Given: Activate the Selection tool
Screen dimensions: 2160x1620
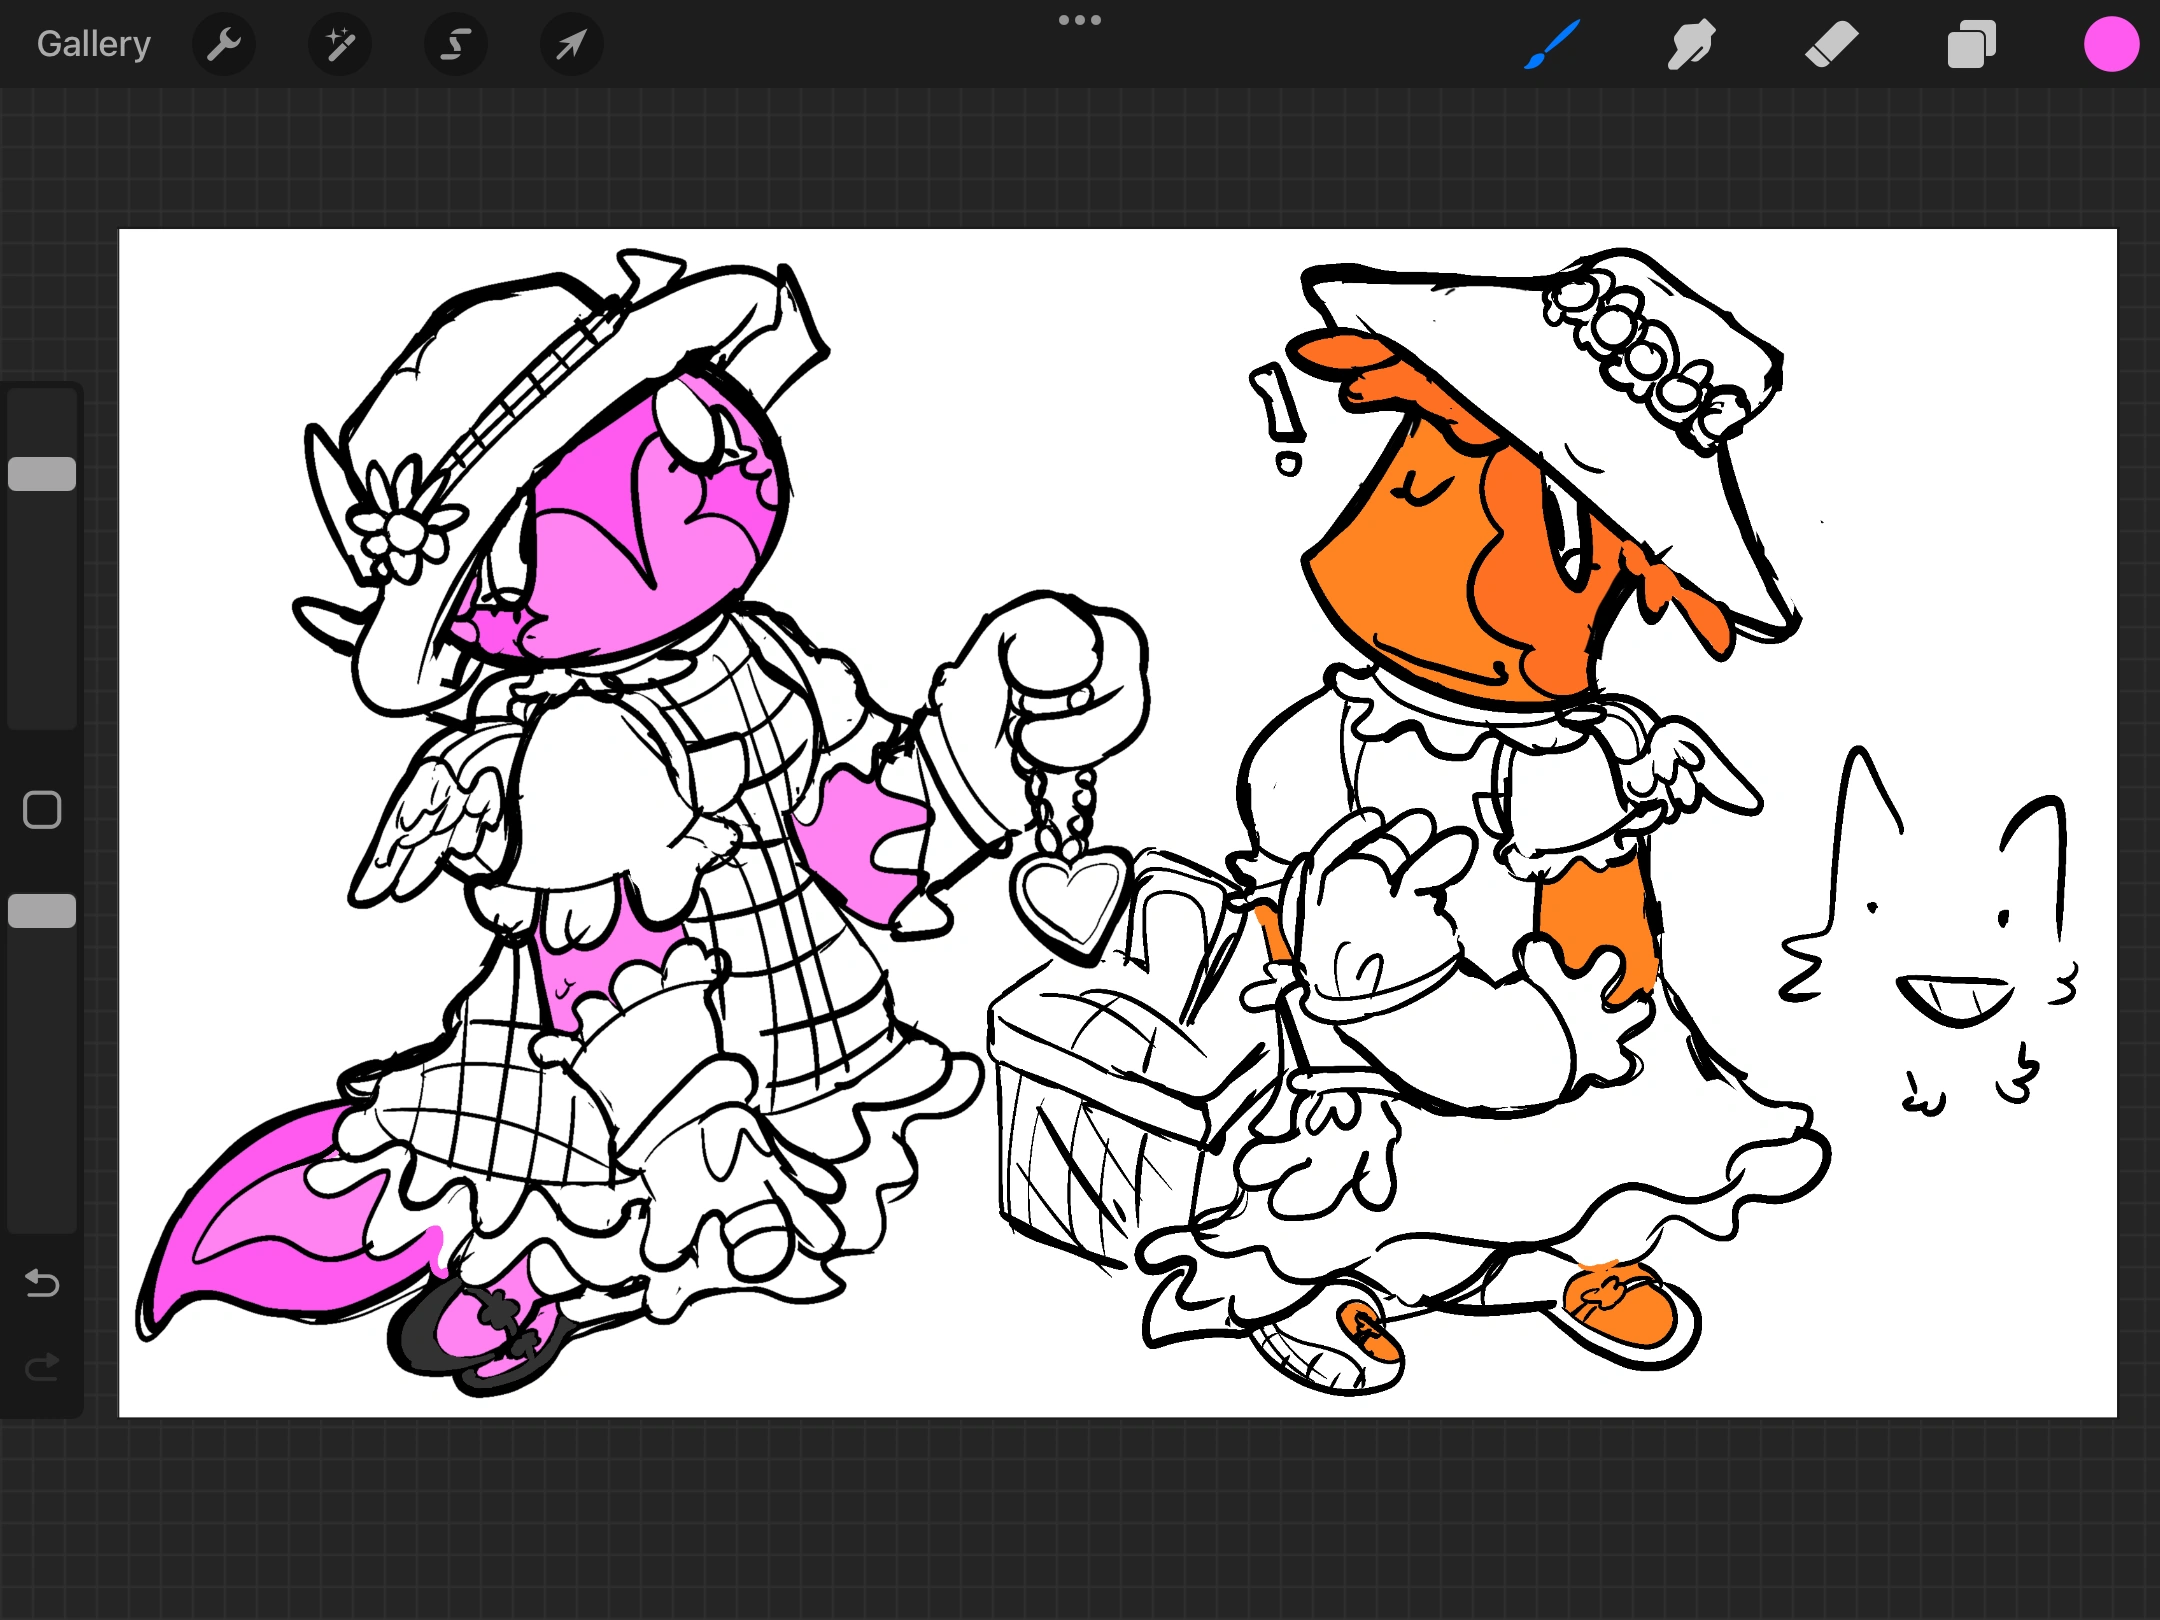Looking at the screenshot, I should coord(455,44).
